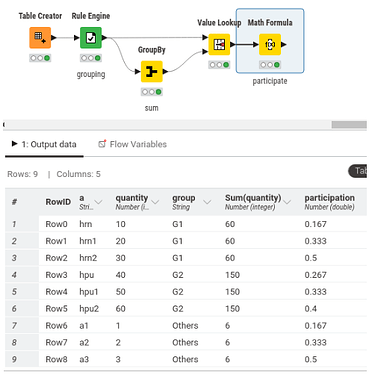
Task: Click the participation column header
Action: pyautogui.click(x=329, y=202)
